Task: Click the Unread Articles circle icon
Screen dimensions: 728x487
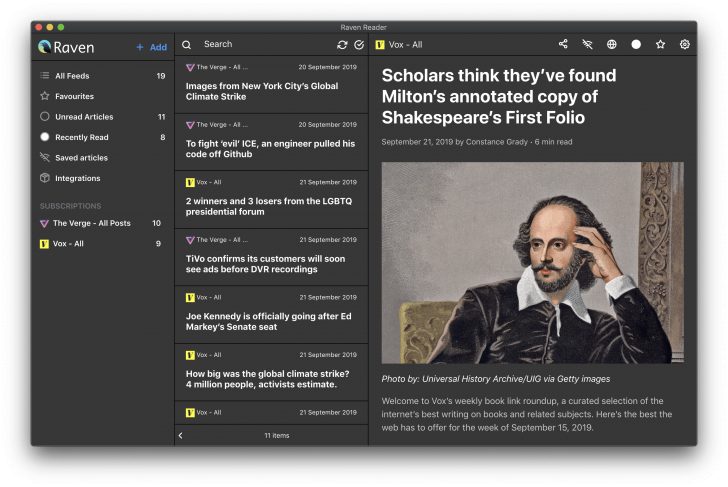Action: [x=45, y=117]
